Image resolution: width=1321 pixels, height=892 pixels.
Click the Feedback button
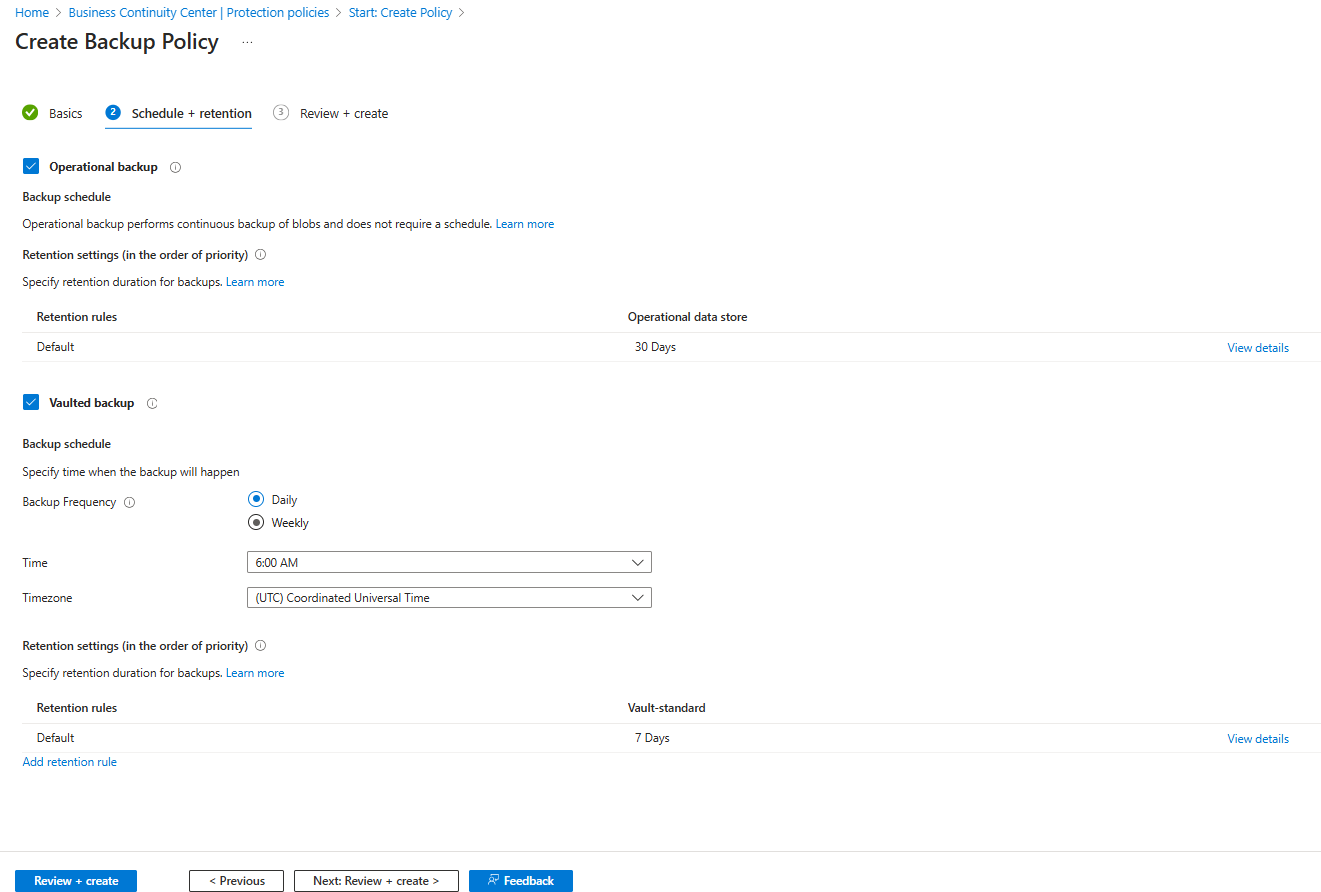click(521, 881)
